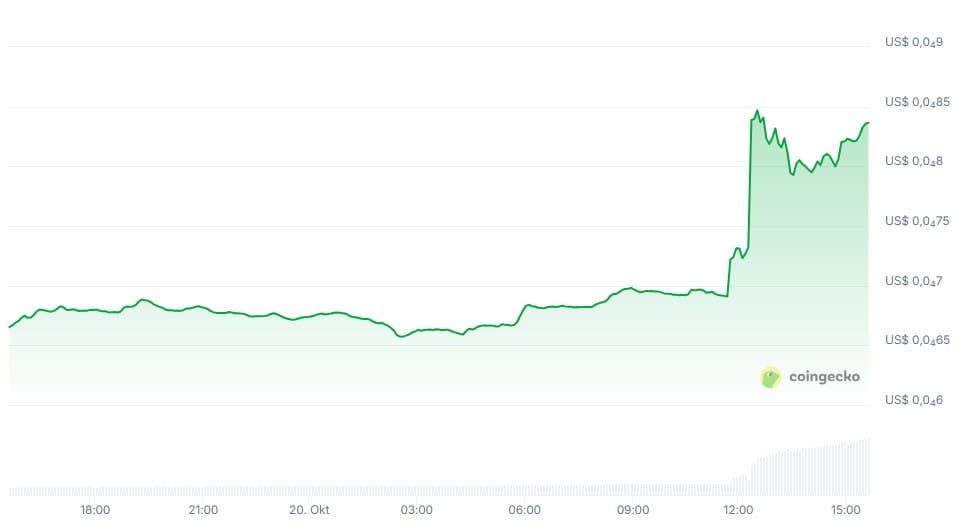Select the 03:00 time axis label
The width and height of the screenshot is (975, 530).
417,509
